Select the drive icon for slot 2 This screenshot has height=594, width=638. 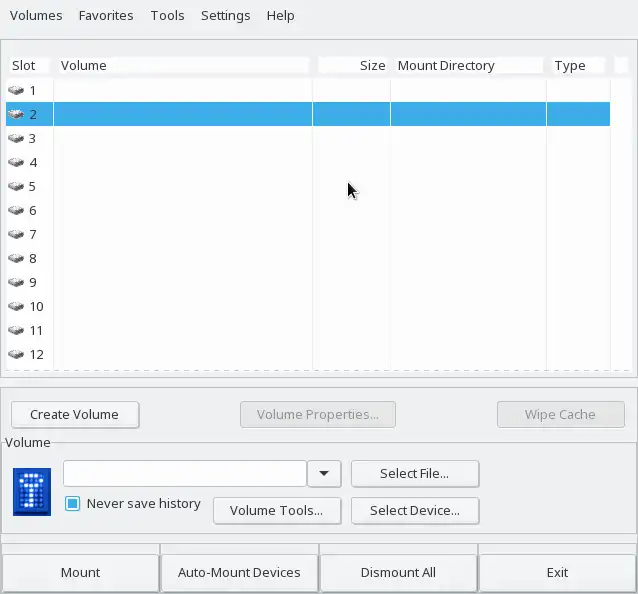[16, 114]
